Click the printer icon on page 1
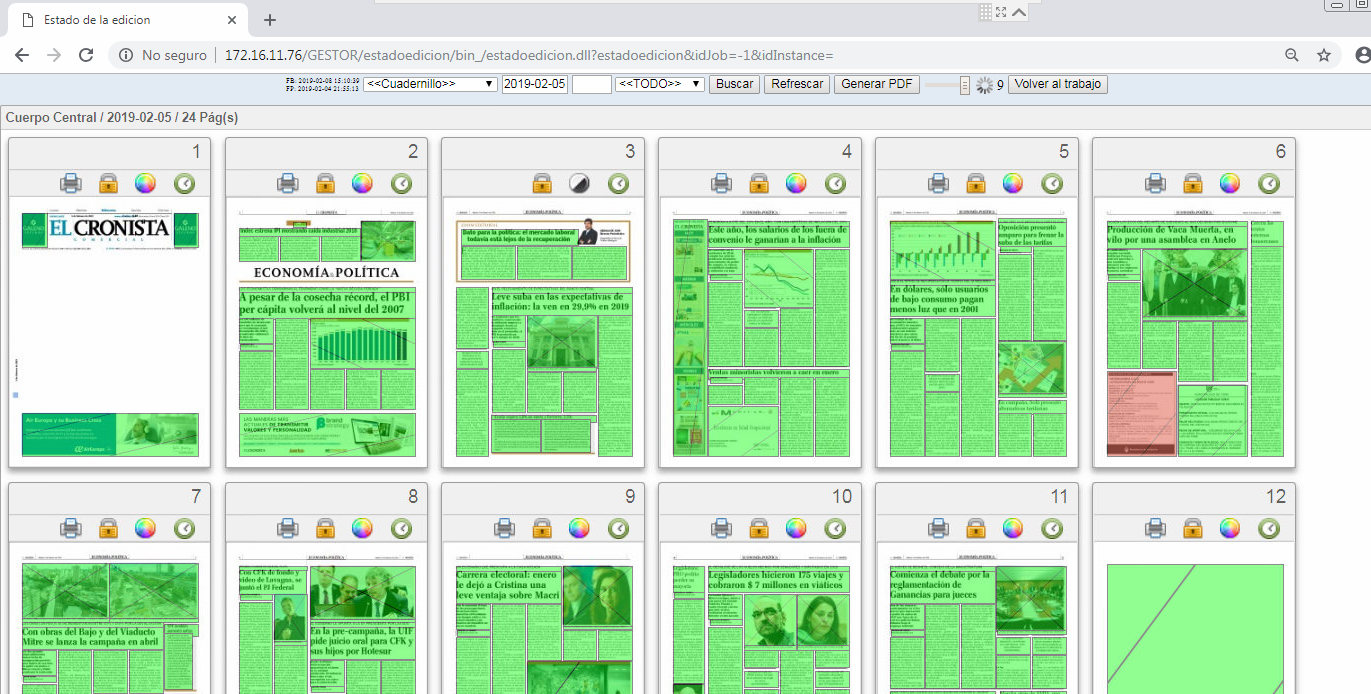 point(70,183)
